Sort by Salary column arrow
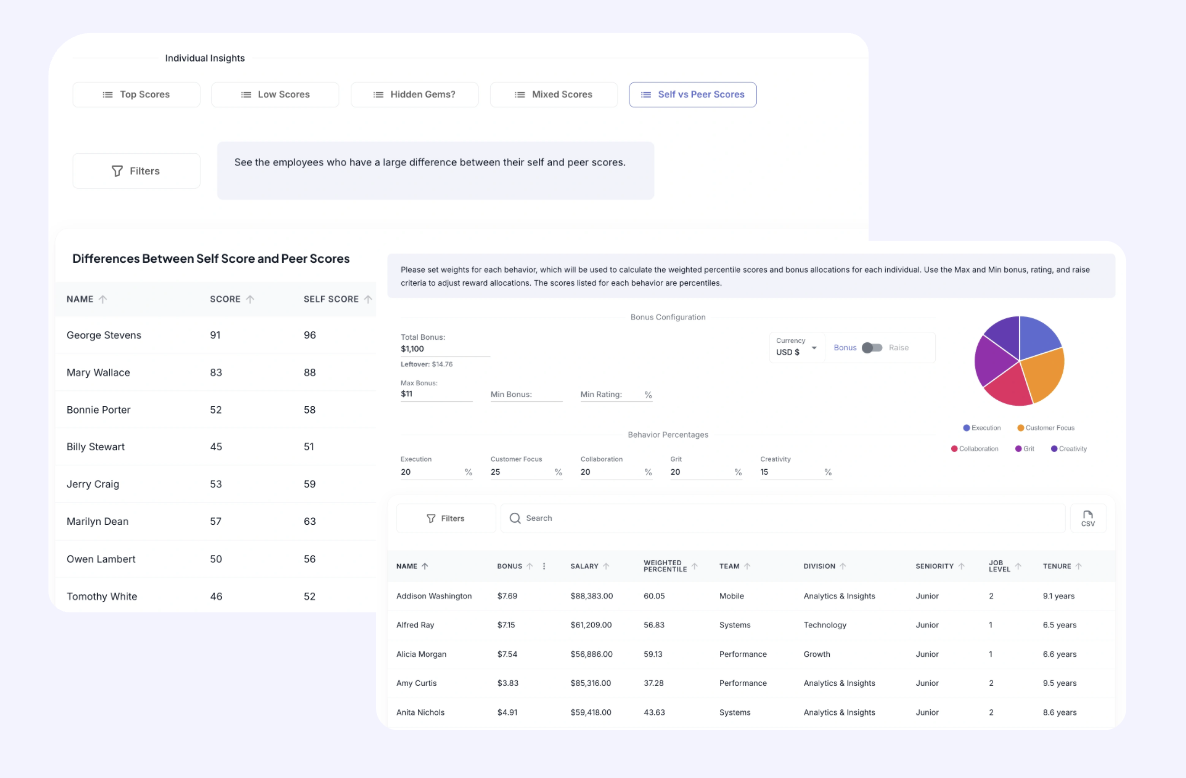 (x=607, y=566)
